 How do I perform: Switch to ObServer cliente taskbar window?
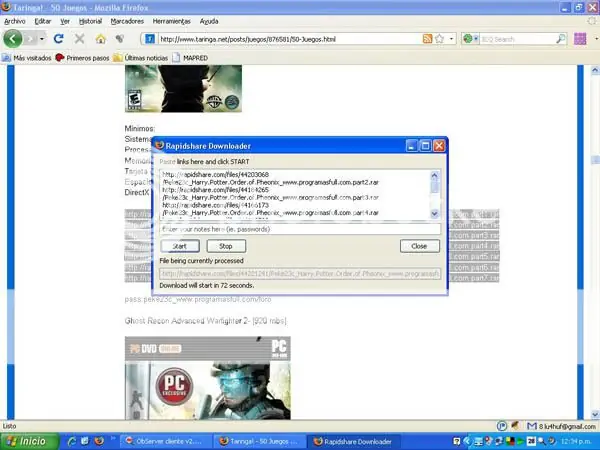(166, 441)
